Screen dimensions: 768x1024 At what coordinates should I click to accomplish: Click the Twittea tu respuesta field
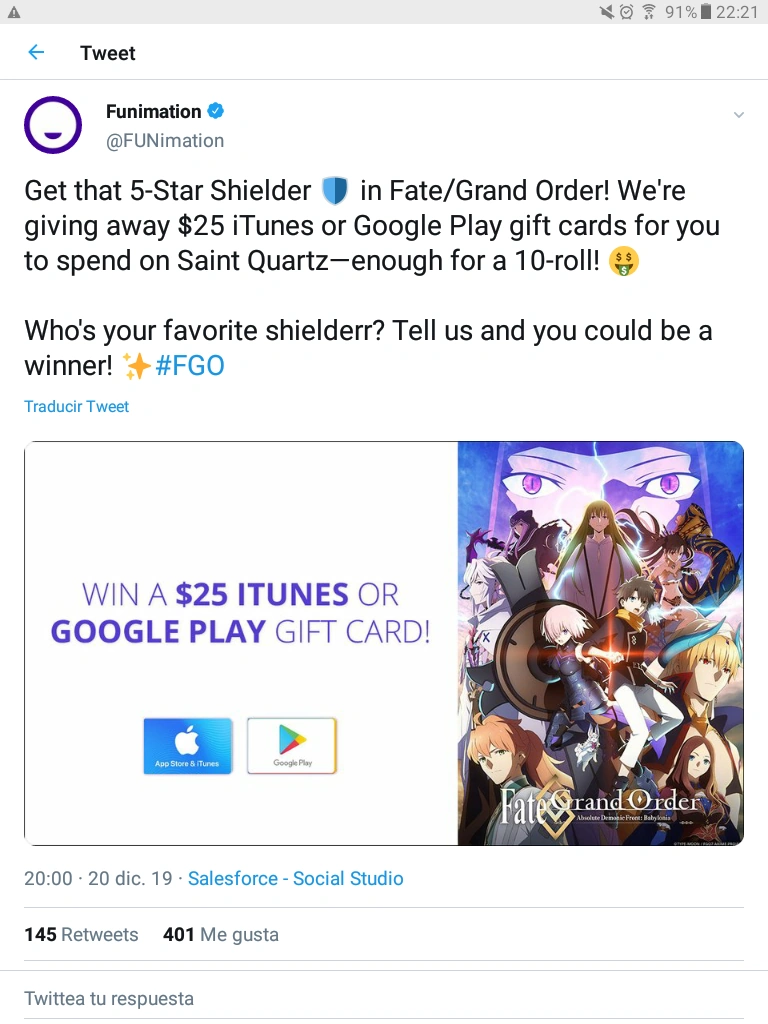(x=384, y=999)
